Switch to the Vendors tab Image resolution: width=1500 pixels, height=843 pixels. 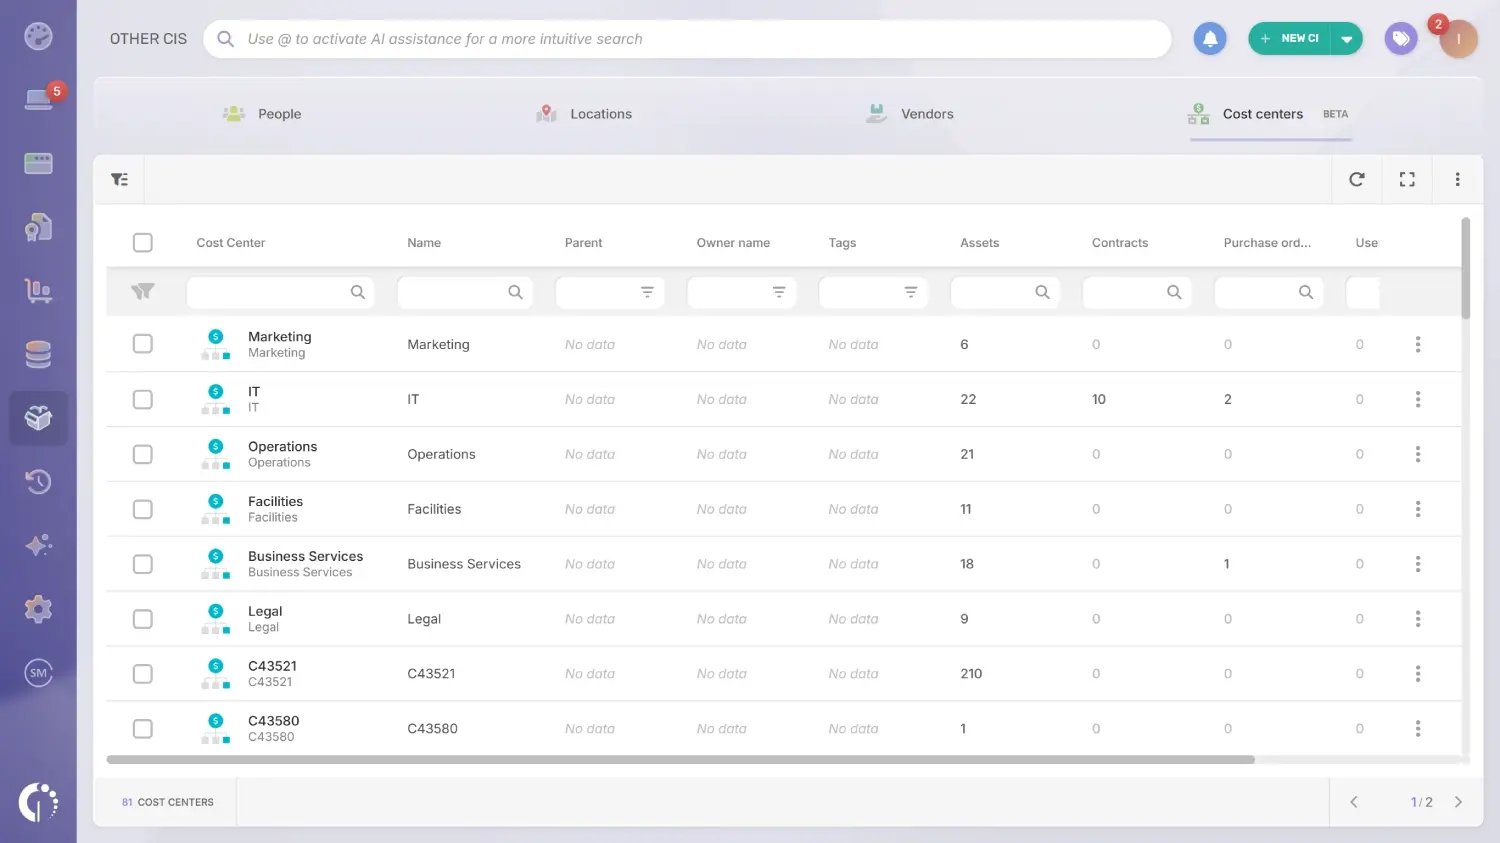coord(909,114)
